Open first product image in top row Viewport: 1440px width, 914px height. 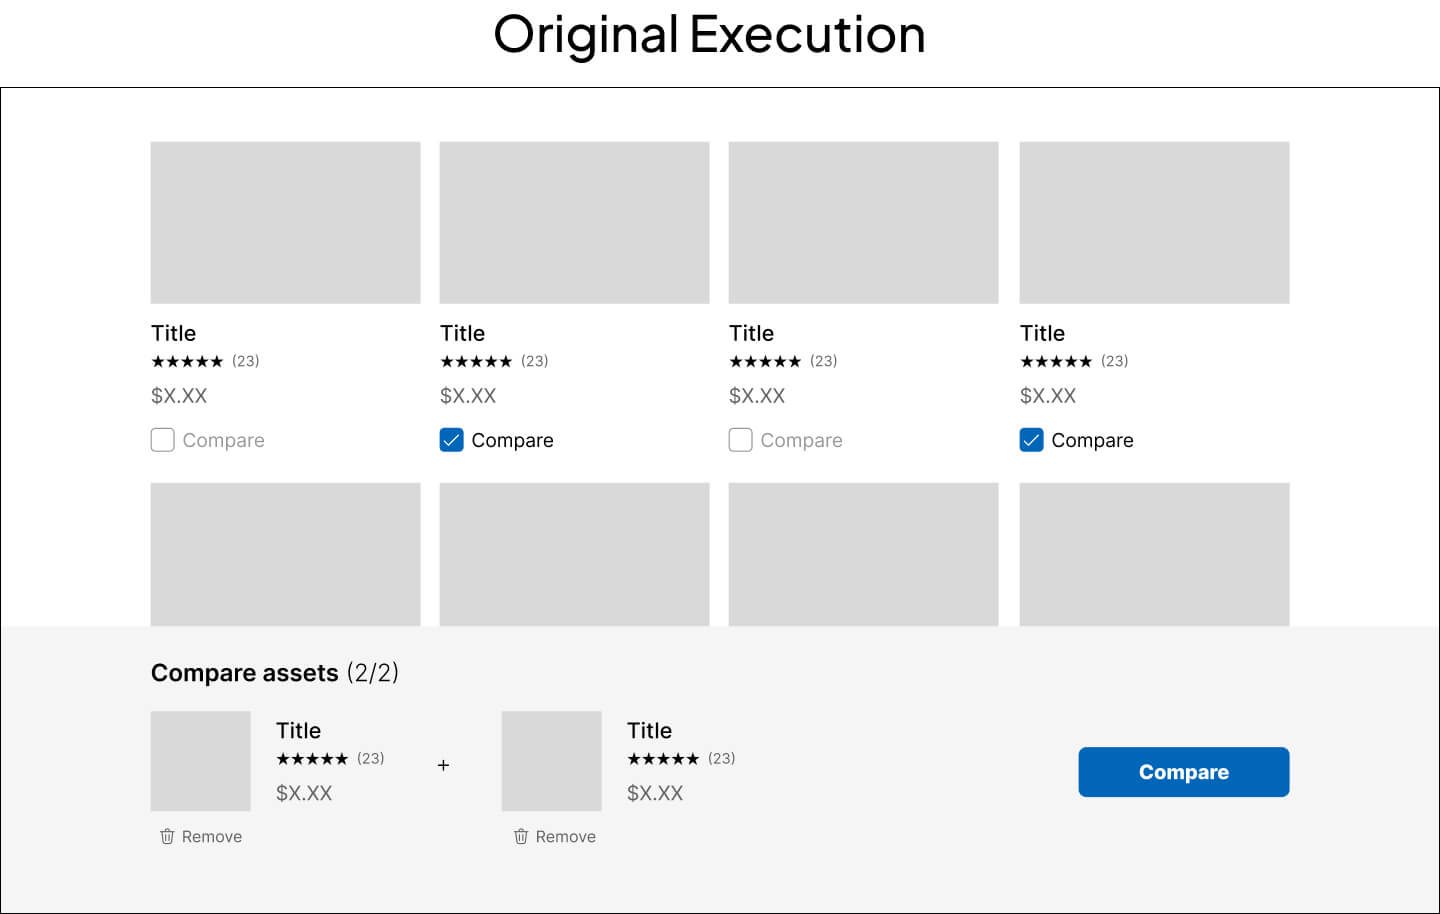[285, 222]
